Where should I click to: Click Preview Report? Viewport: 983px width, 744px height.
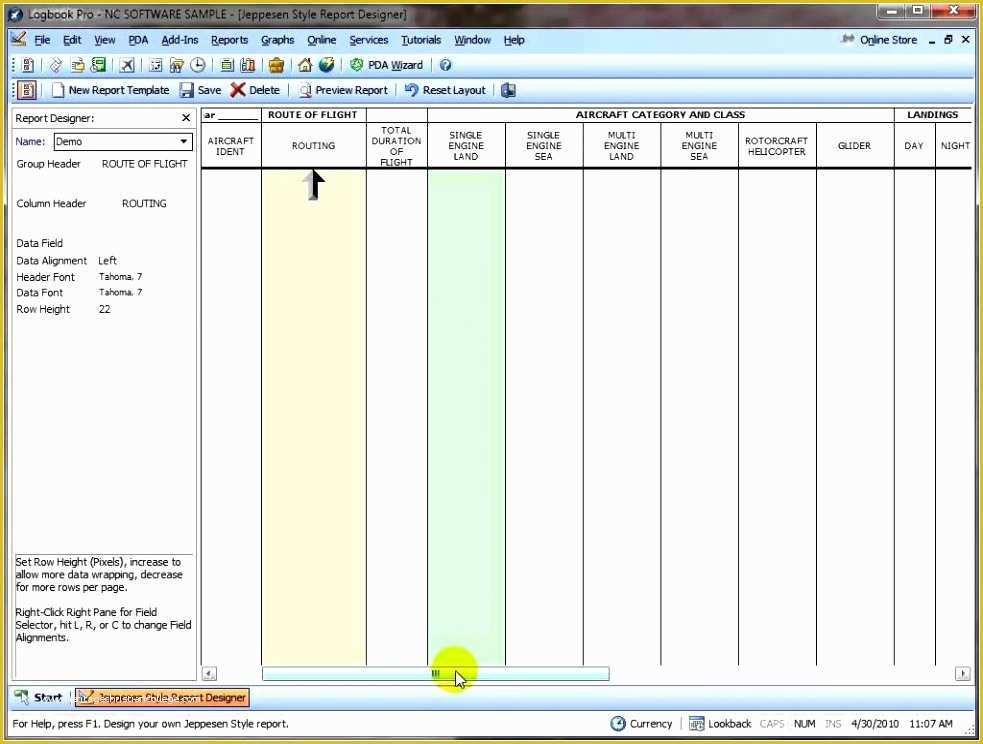tap(343, 90)
